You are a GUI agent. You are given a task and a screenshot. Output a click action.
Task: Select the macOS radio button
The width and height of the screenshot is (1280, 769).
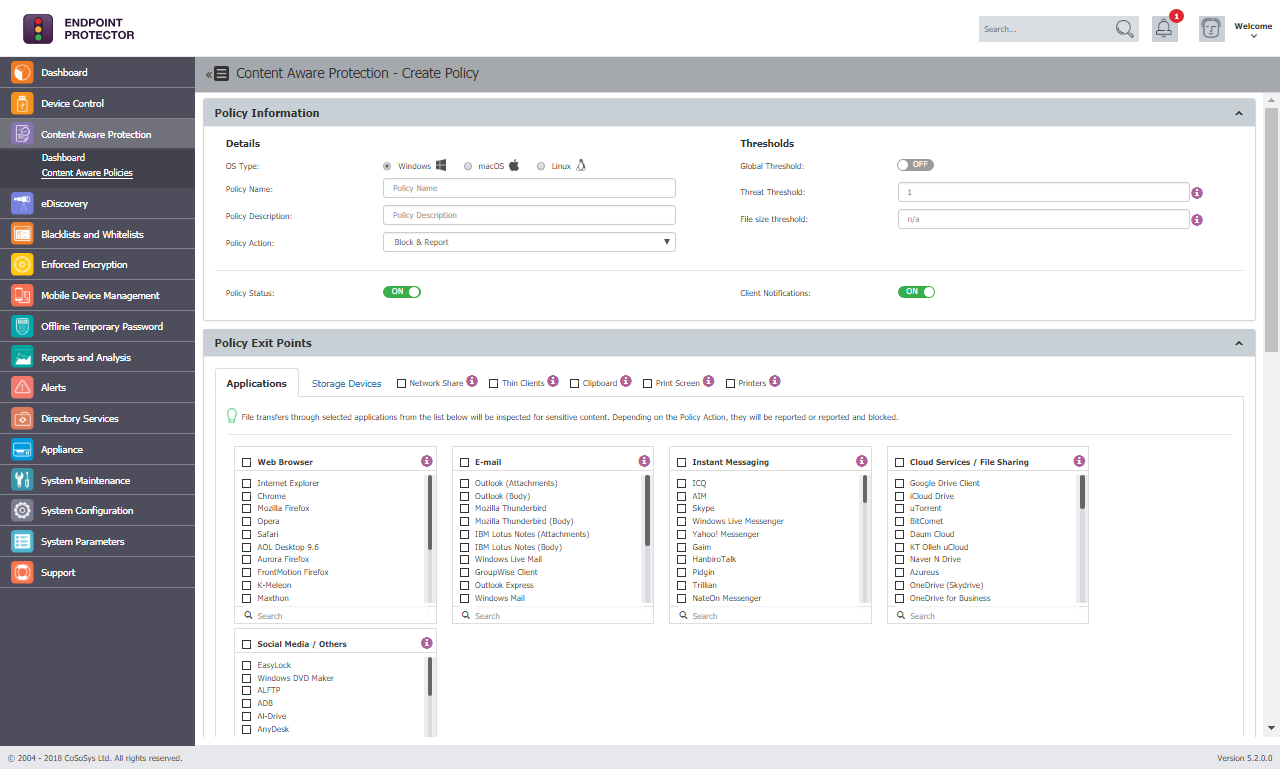[x=467, y=166]
